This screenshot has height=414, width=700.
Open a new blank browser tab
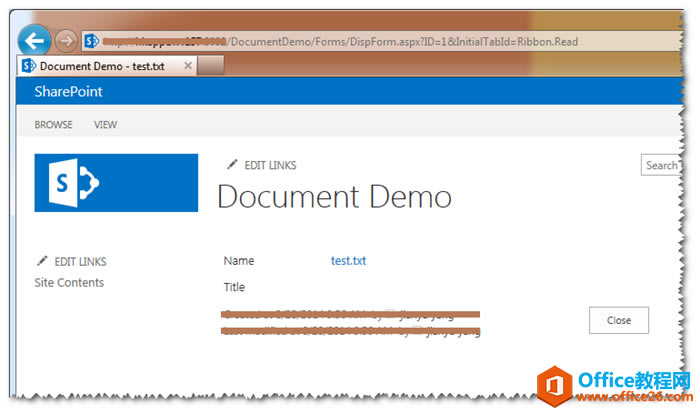pos(211,66)
